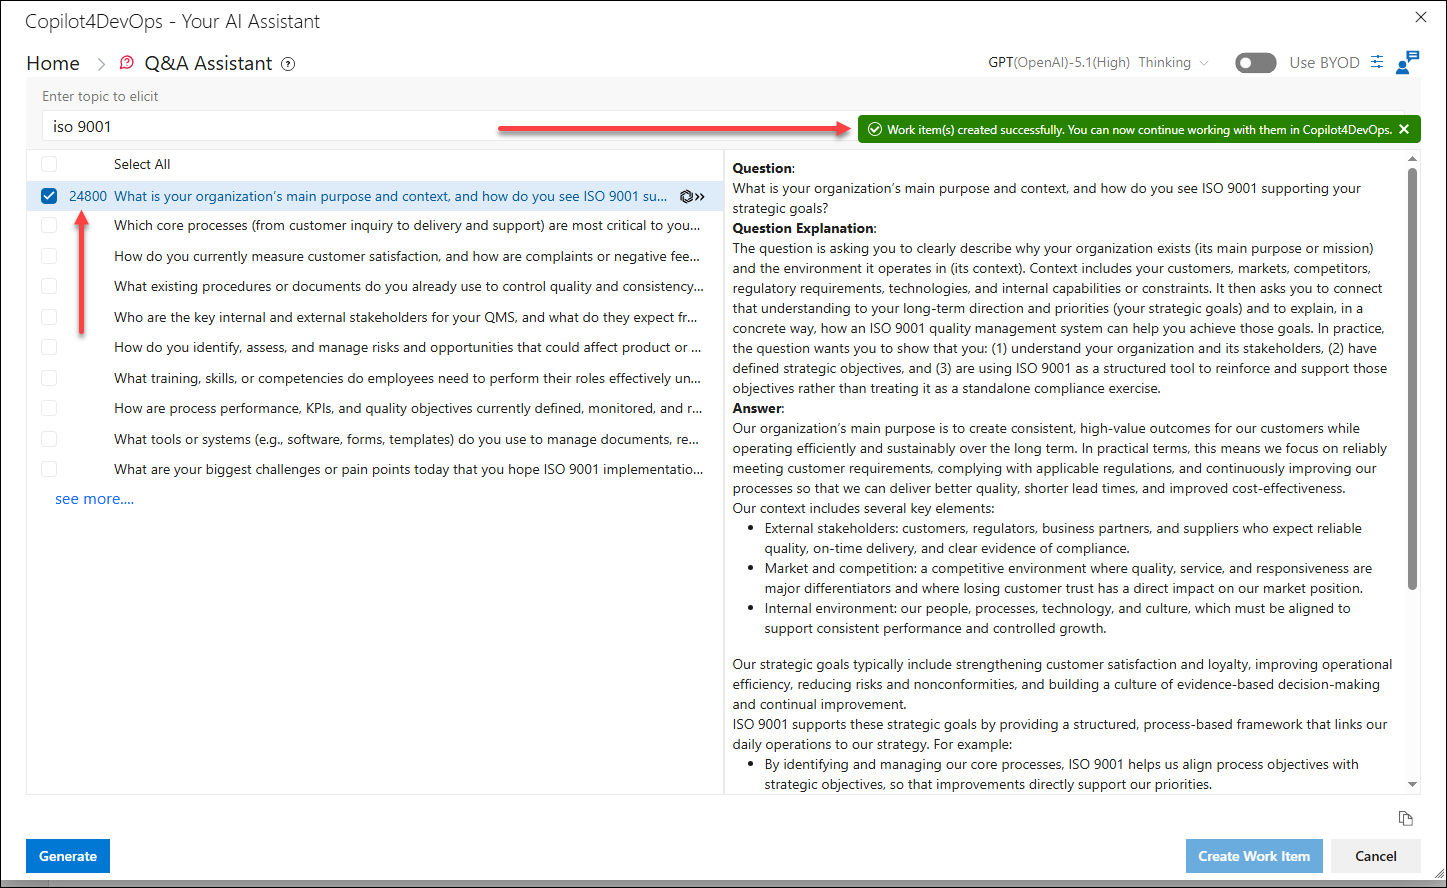Click the Q&A Assistant breadcrumb icon
This screenshot has height=888, width=1447.
pos(127,63)
